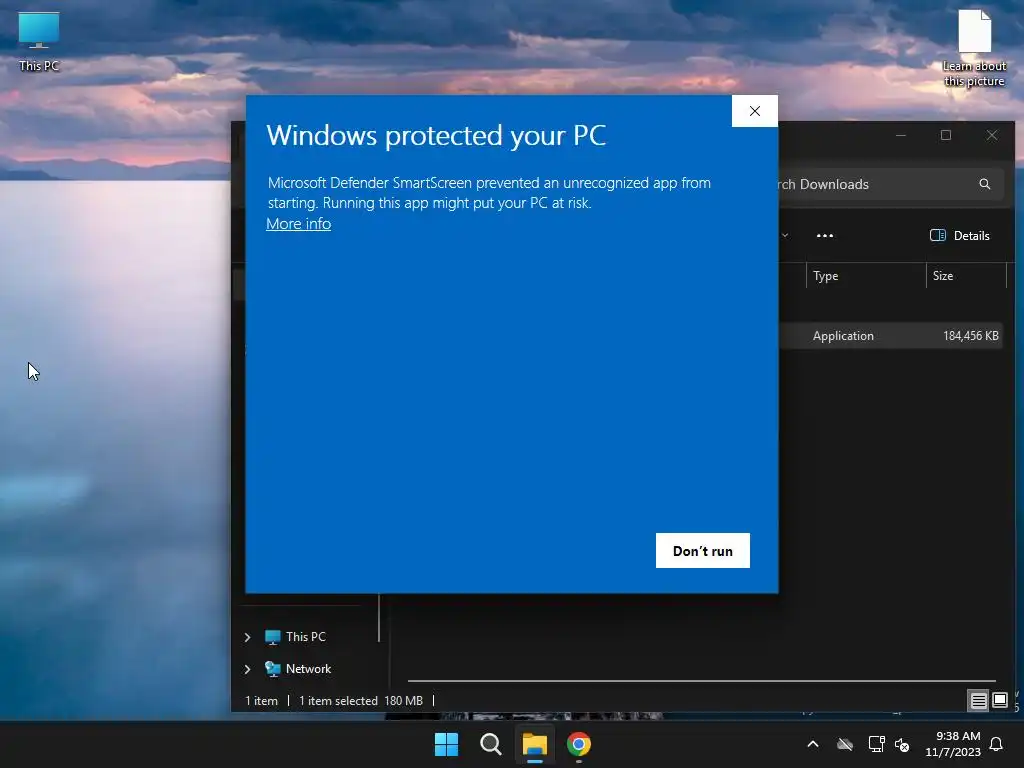Open Google Chrome from taskbar
This screenshot has height=768, width=1024.
coord(579,744)
